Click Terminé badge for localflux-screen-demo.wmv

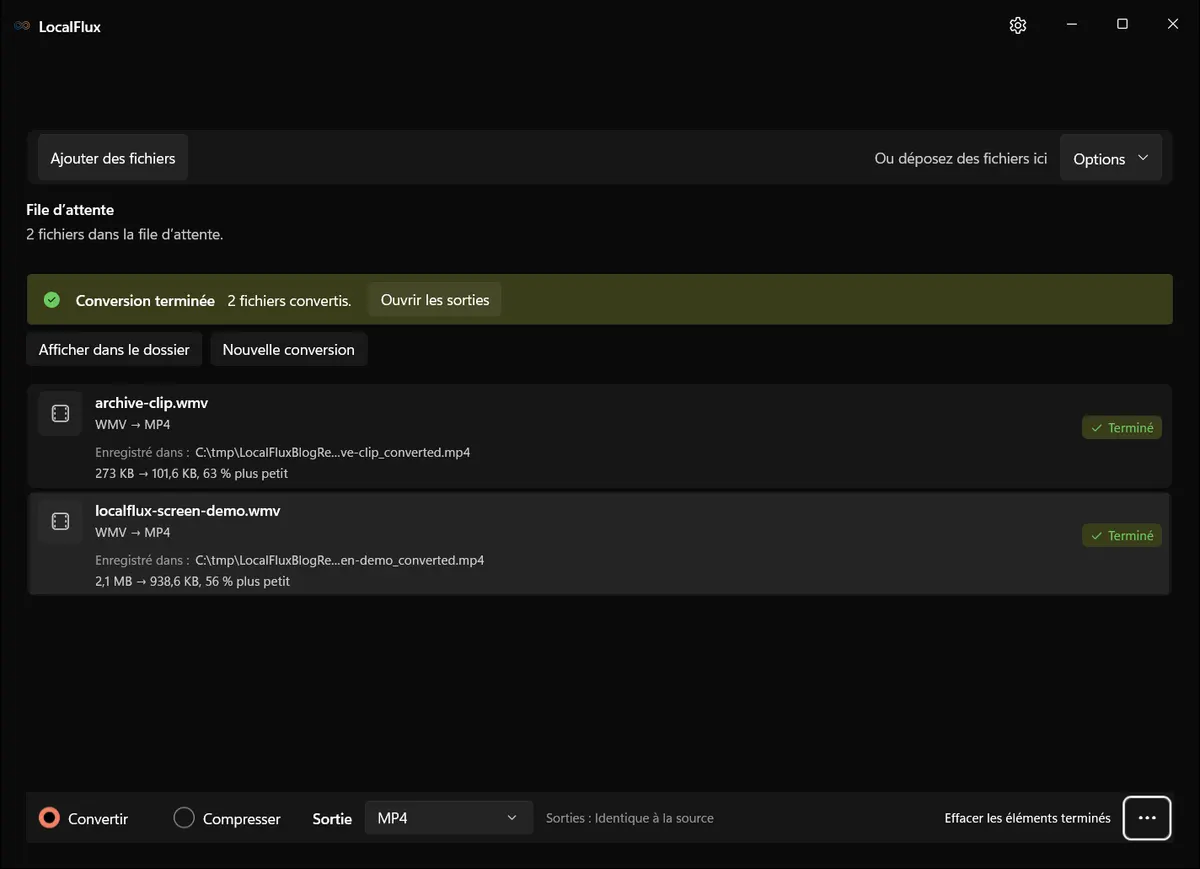[x=1122, y=536]
